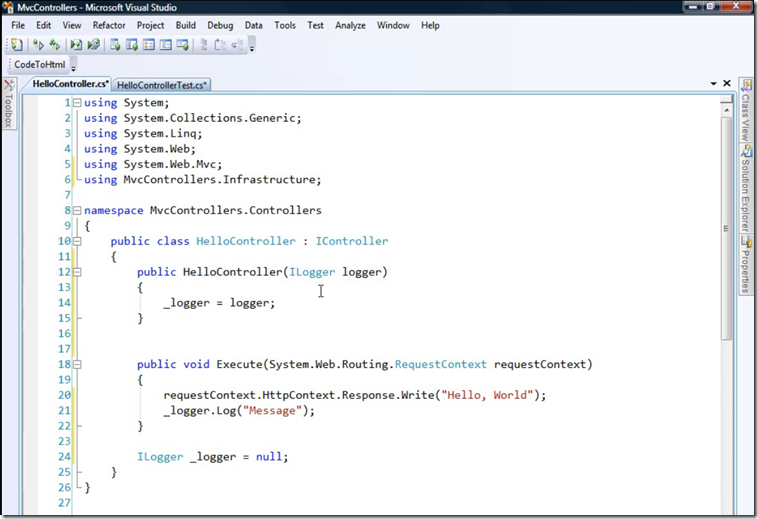Open the View menu

[72, 25]
